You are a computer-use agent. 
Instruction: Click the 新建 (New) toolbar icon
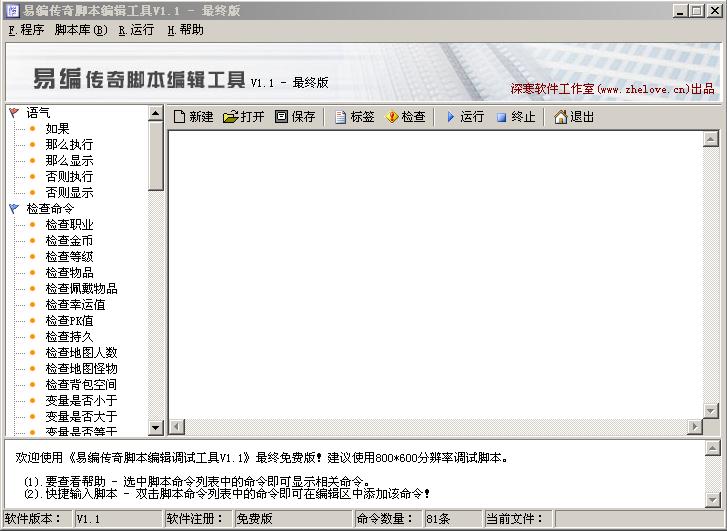point(180,117)
